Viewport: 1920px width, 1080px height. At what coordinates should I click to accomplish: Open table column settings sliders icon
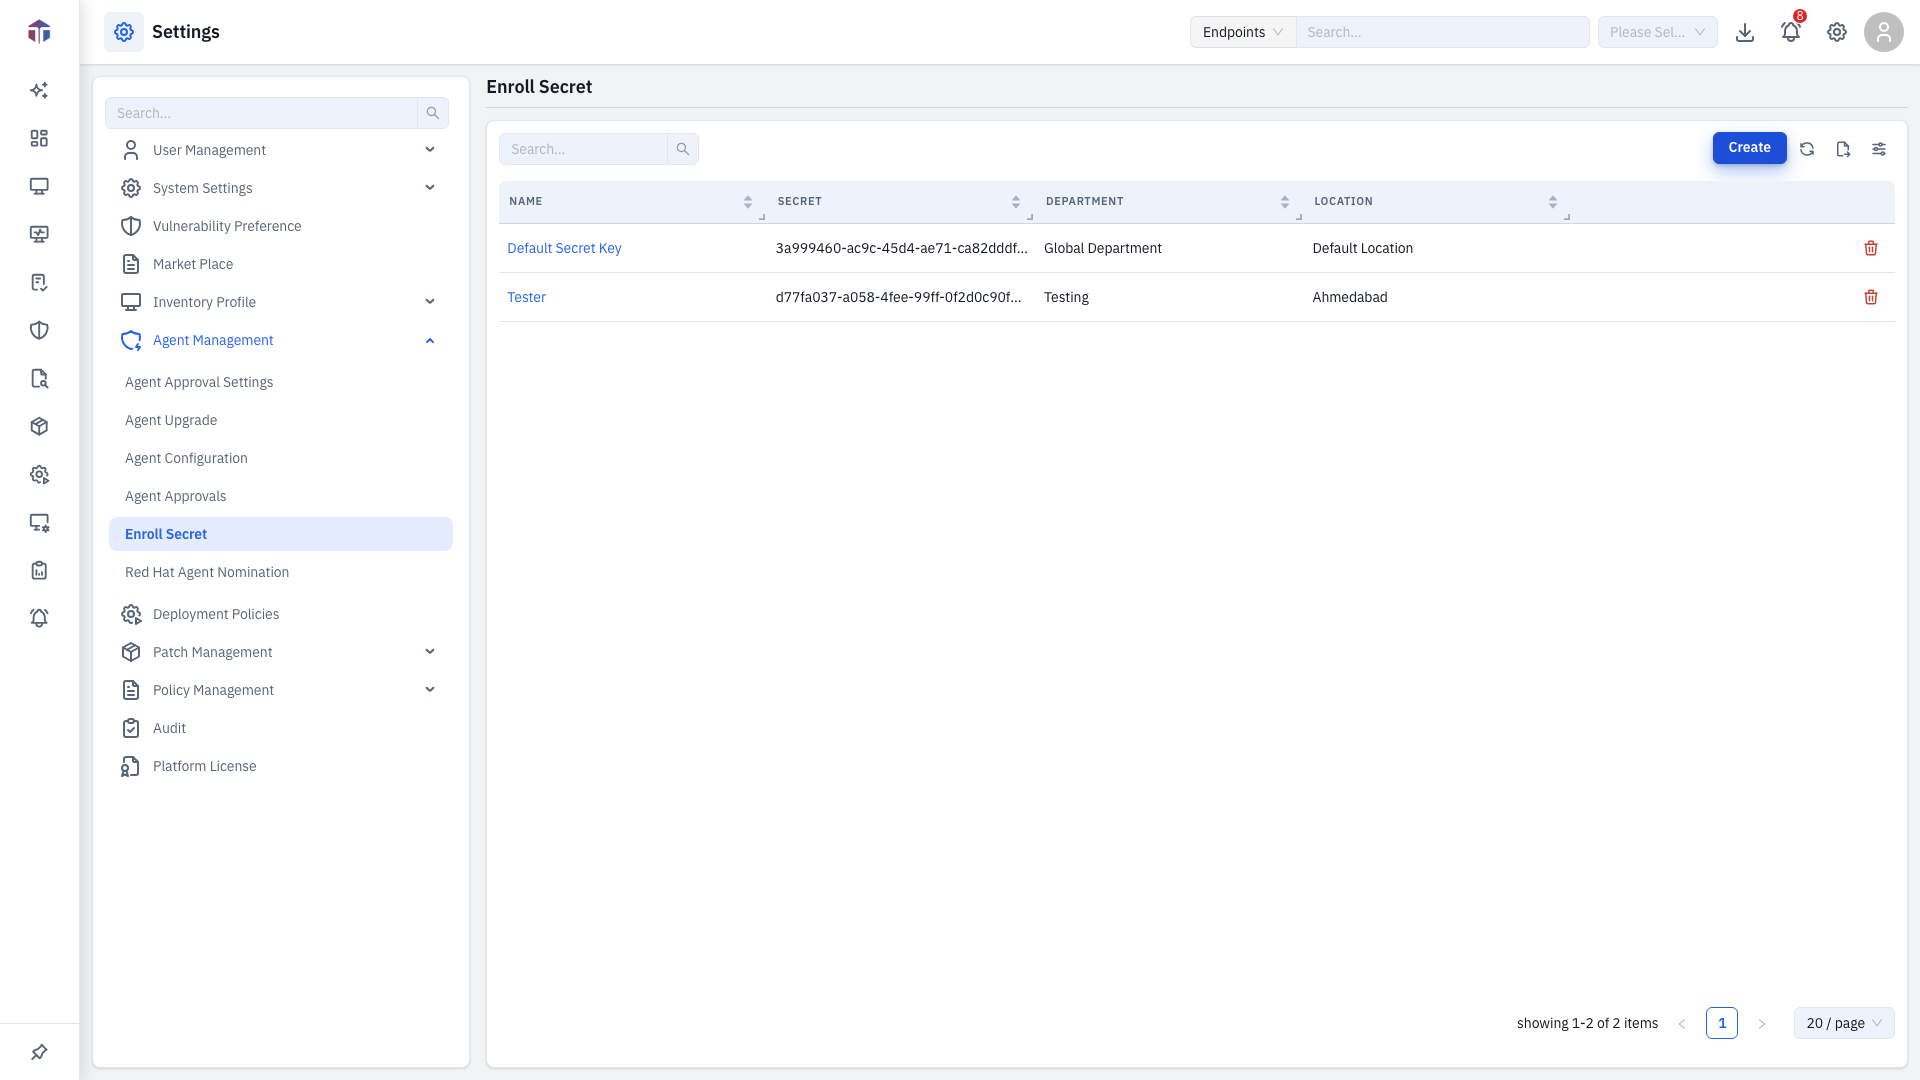(1878, 149)
